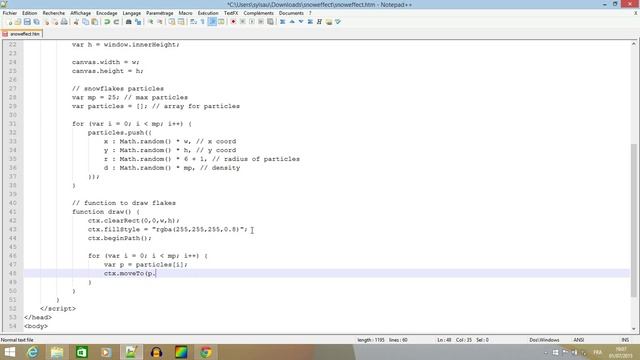Open the Recherche menu
The image size is (640, 360).
pos(54,13)
